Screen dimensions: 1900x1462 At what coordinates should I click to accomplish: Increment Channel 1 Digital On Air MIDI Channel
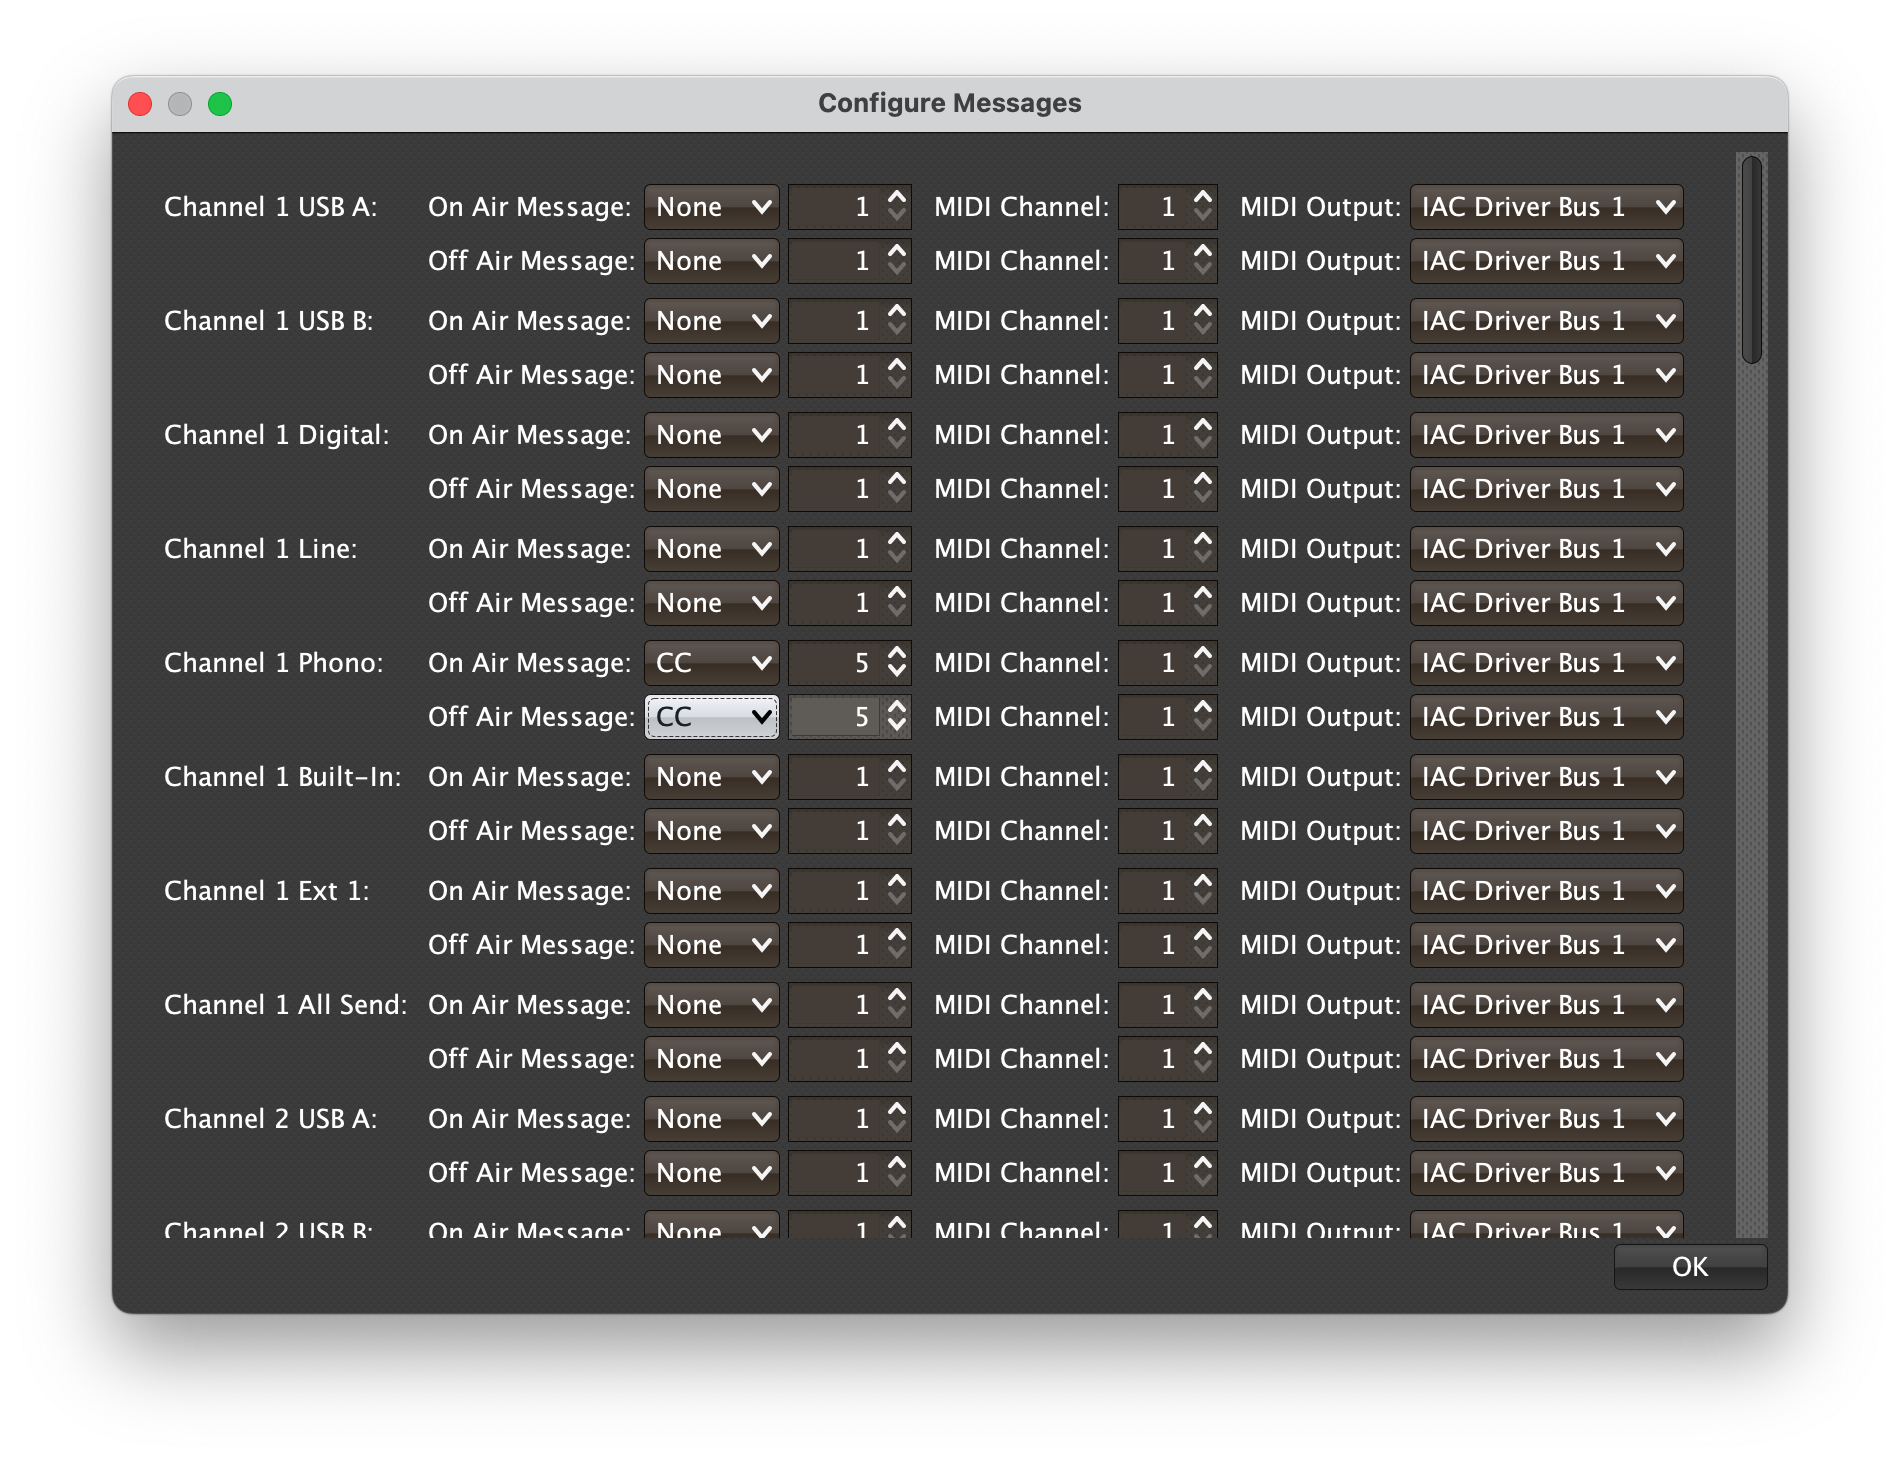(1203, 425)
